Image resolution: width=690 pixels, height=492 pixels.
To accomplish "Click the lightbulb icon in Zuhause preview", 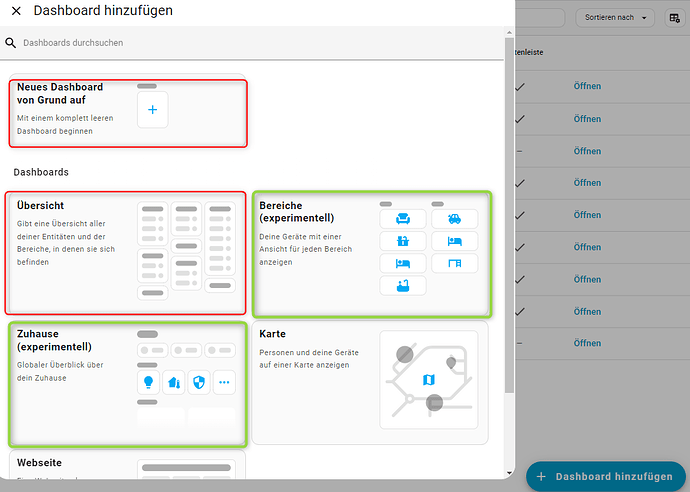I will click(x=148, y=382).
